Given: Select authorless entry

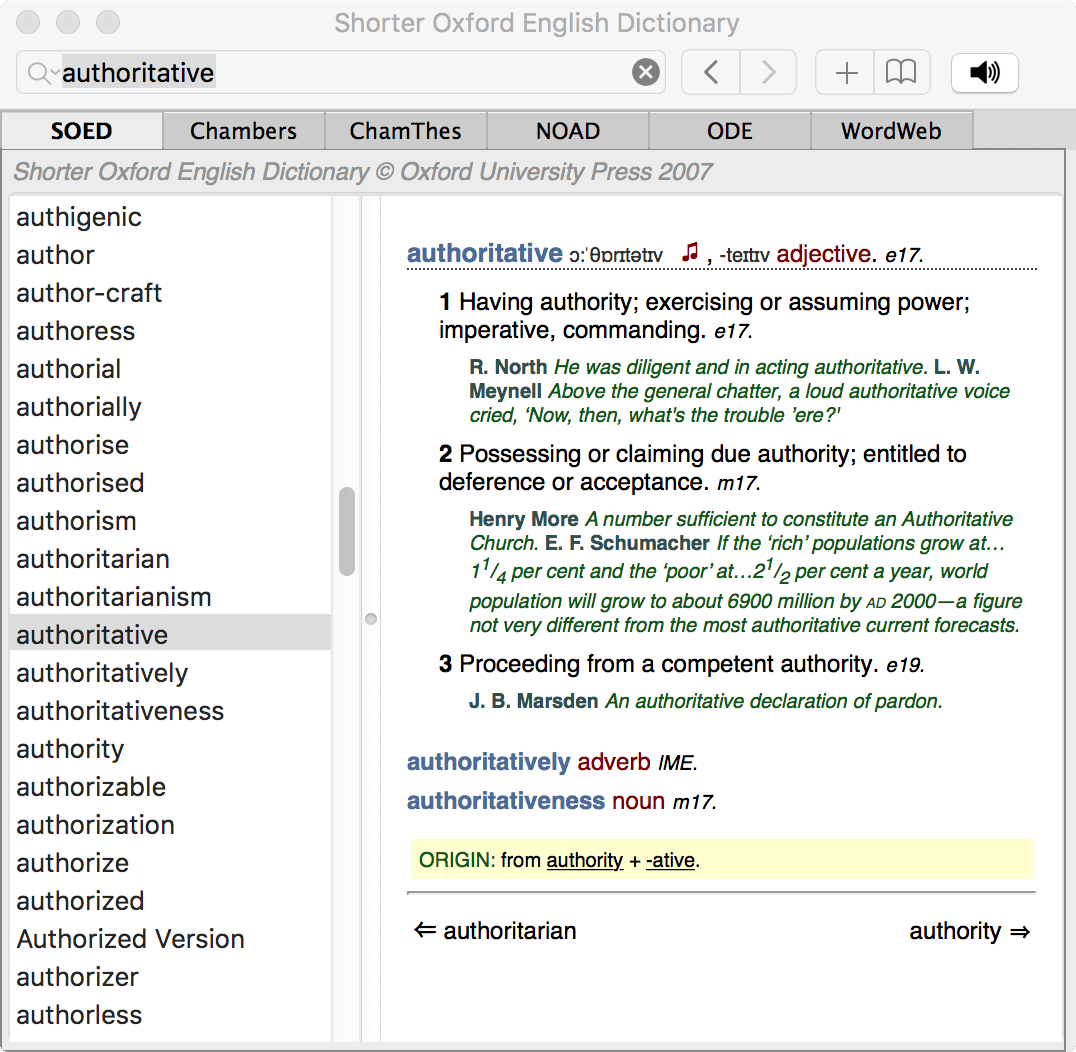Looking at the screenshot, I should point(170,1015).
